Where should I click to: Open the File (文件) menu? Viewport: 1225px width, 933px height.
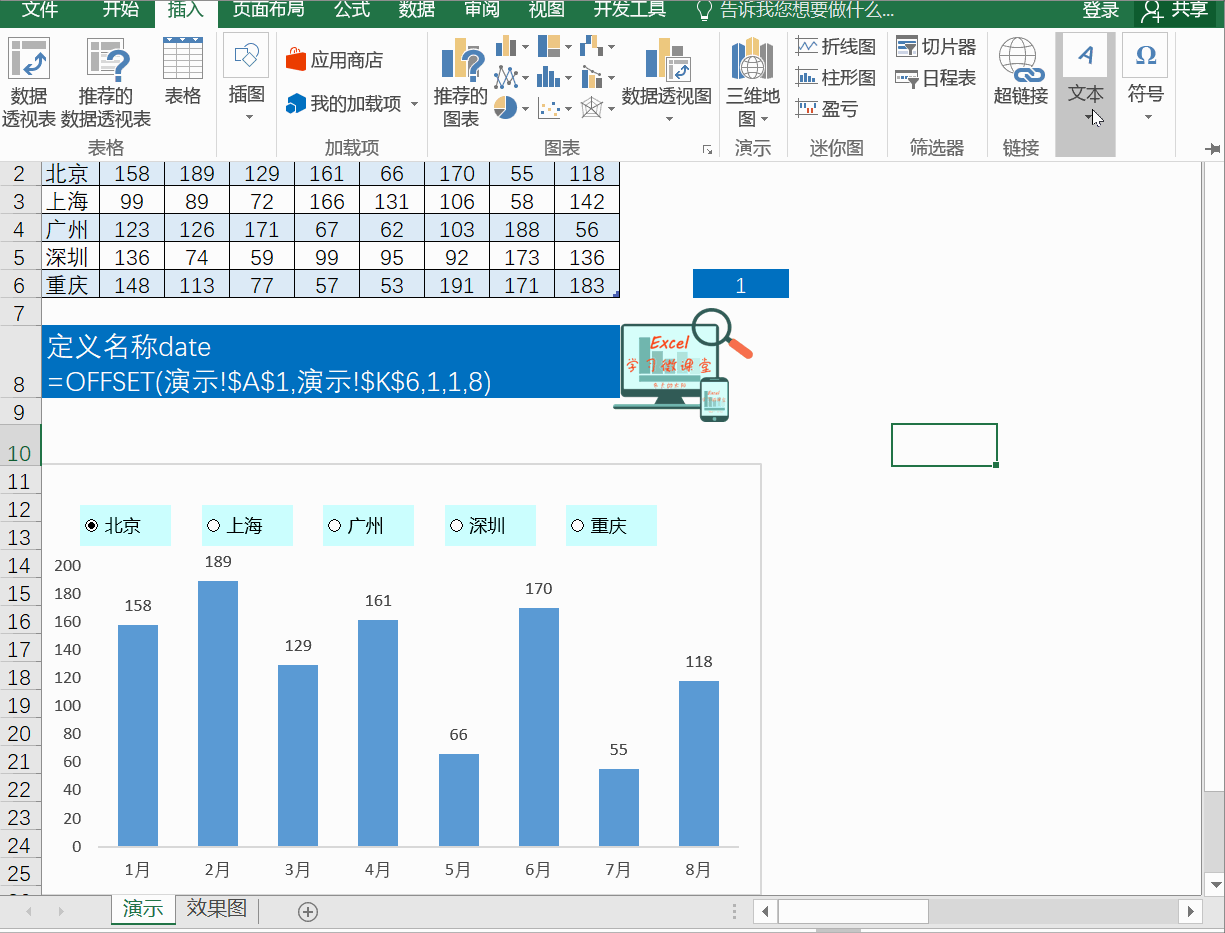[40, 11]
